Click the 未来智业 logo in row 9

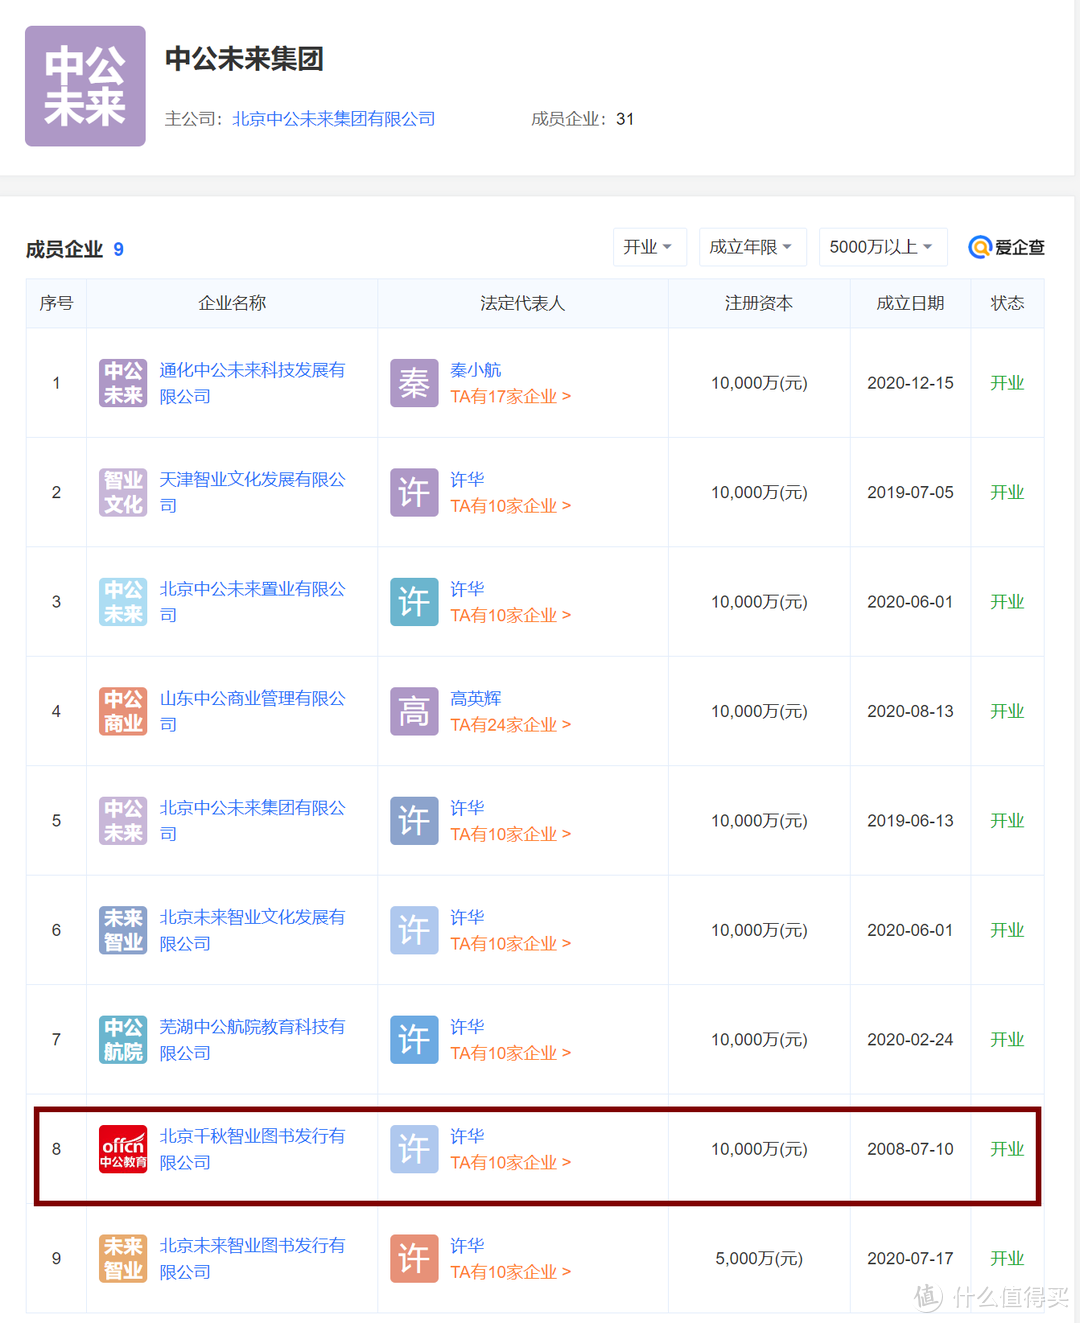[x=122, y=1258]
